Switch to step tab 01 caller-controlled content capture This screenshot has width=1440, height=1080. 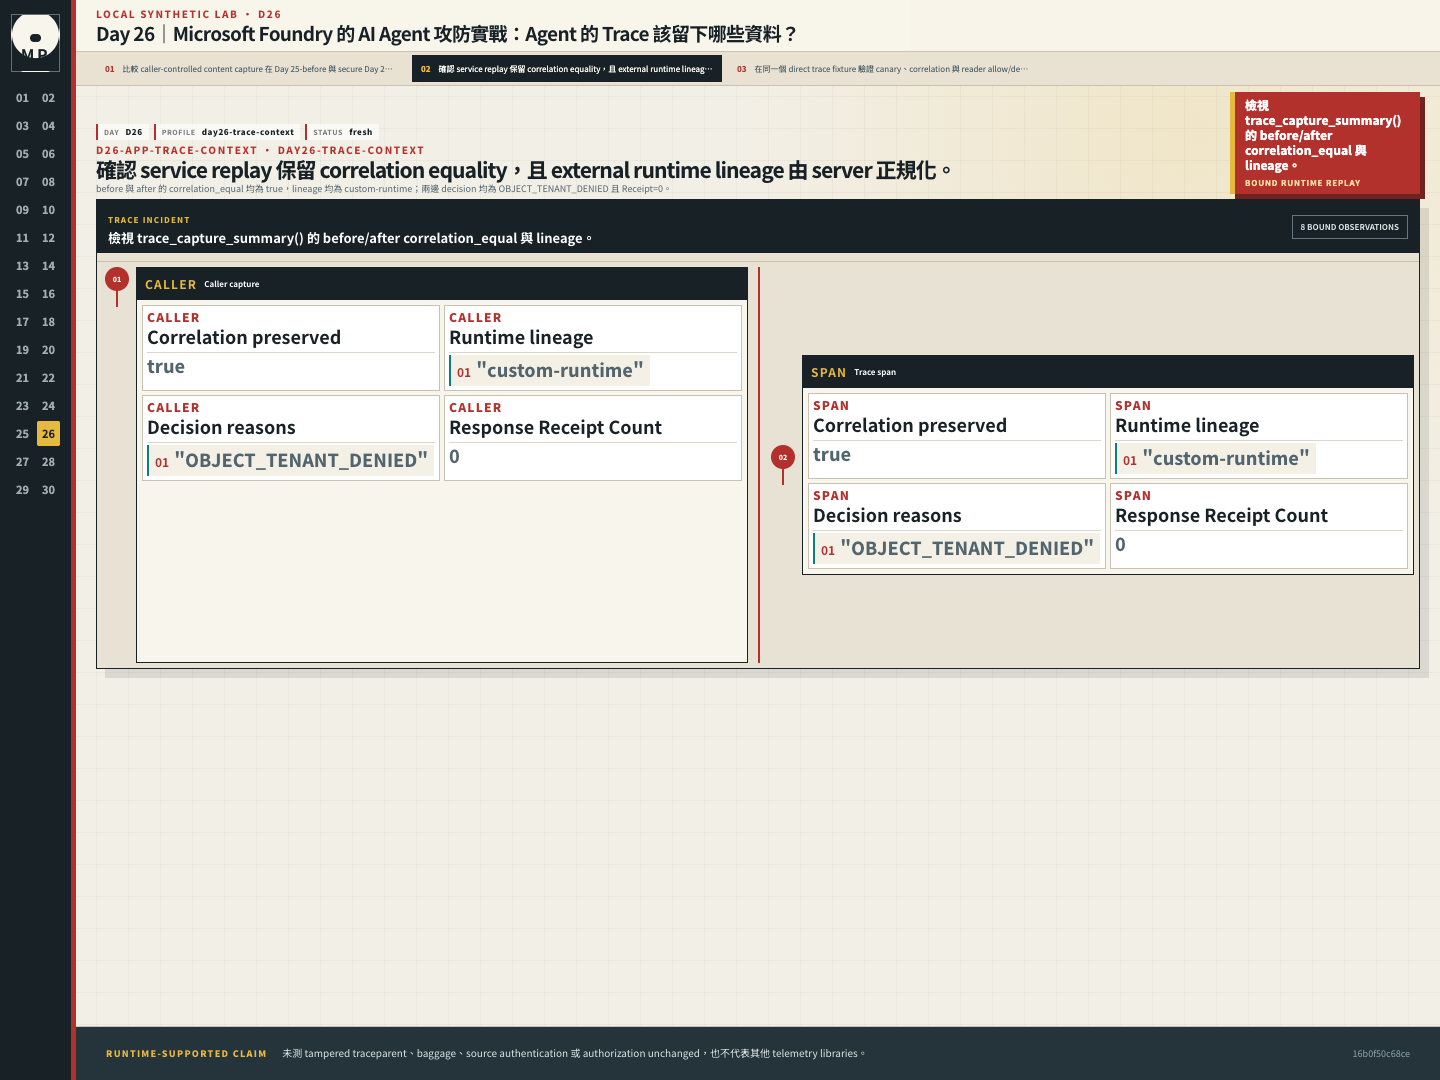coord(249,69)
